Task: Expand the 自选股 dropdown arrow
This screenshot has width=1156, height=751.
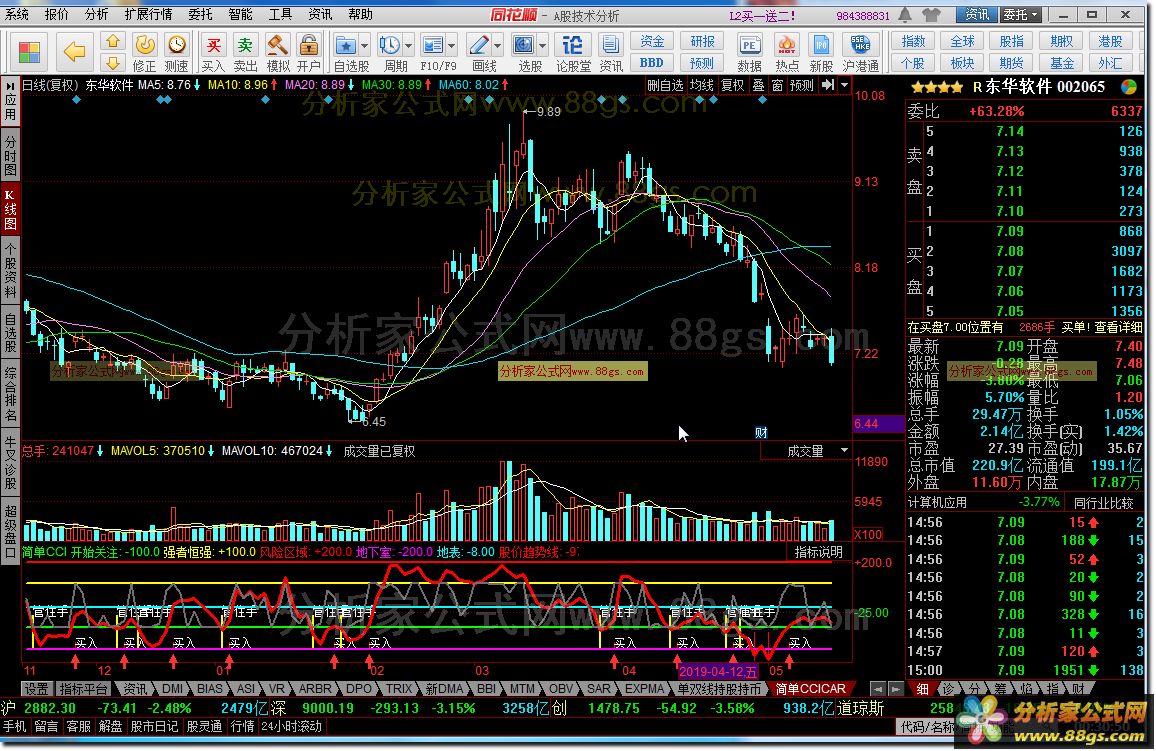Action: (364, 46)
